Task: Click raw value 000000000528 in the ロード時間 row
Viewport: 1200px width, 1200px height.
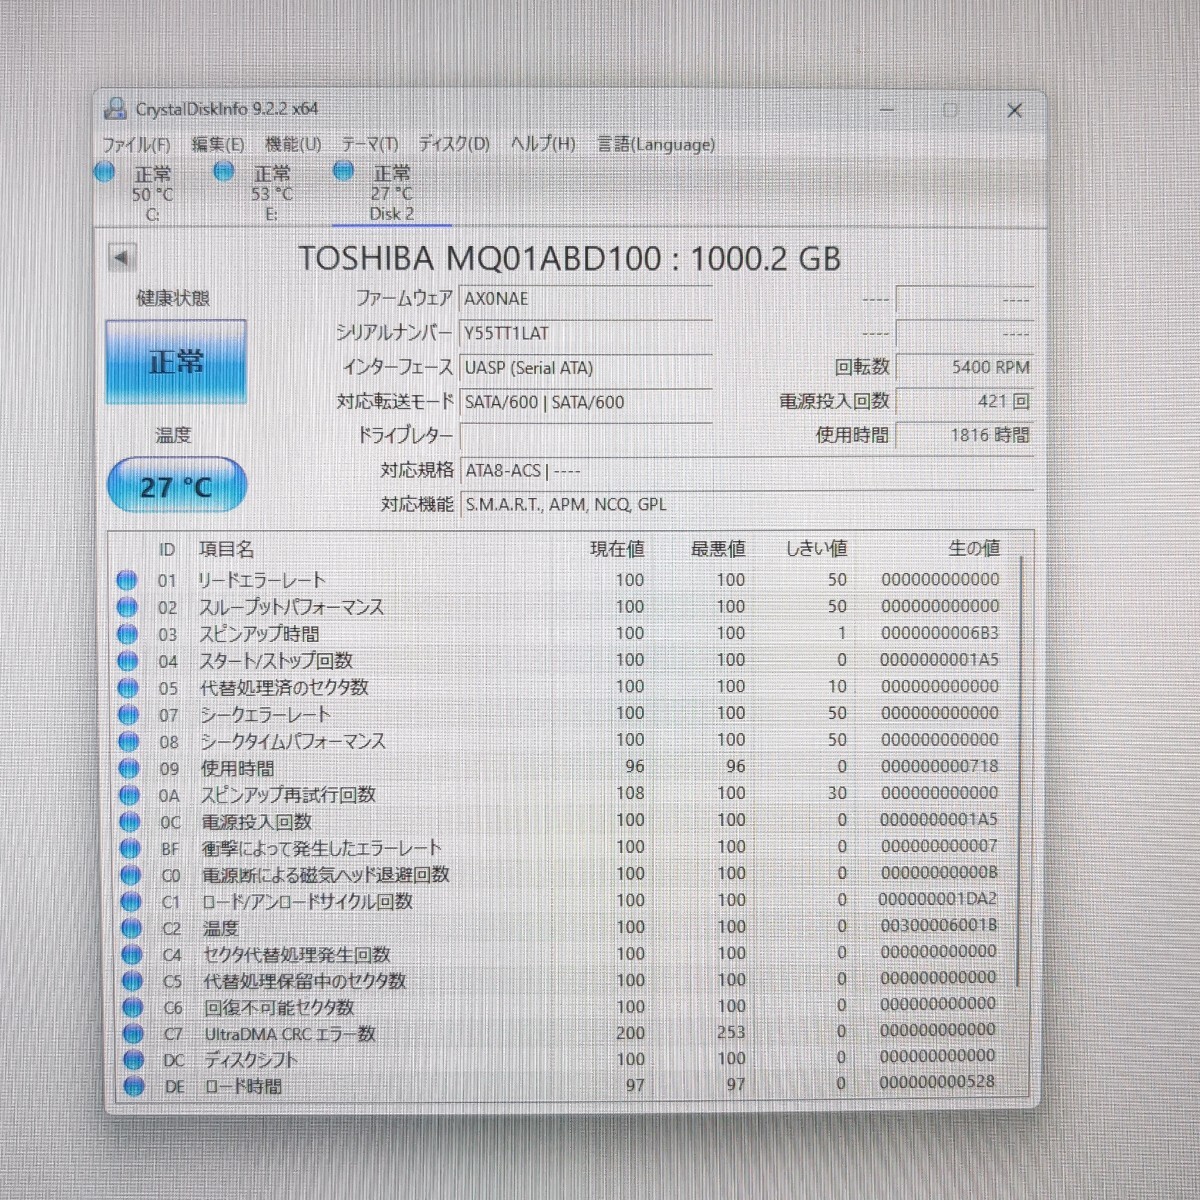Action: (937, 1082)
